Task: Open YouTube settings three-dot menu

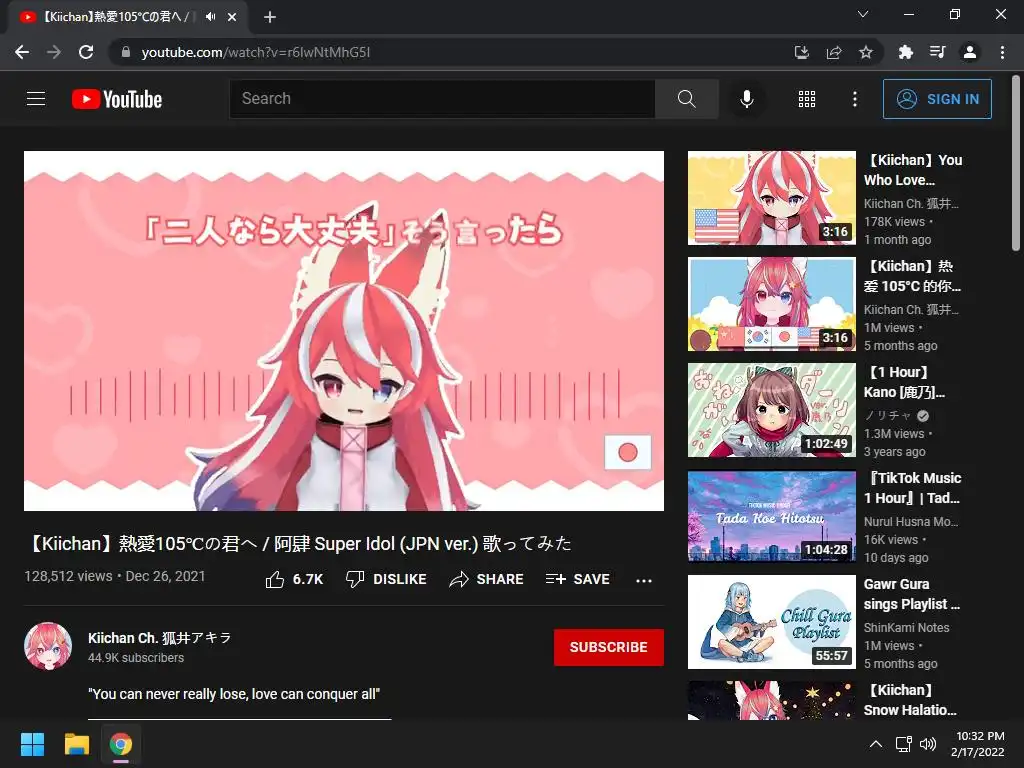Action: [854, 99]
